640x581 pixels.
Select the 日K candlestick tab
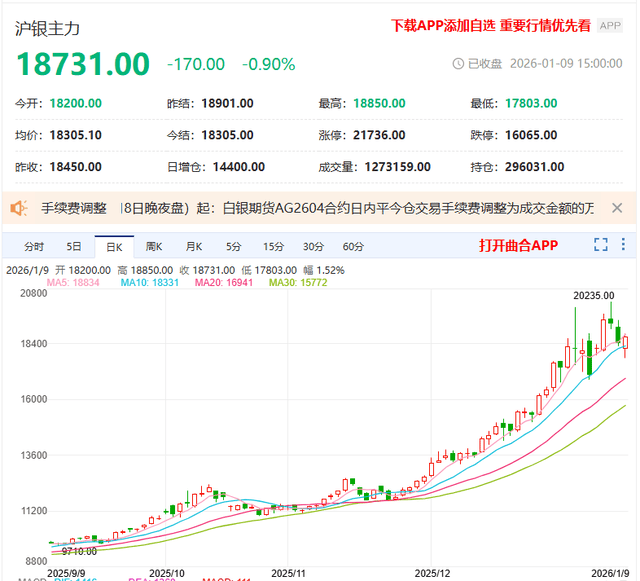point(113,246)
